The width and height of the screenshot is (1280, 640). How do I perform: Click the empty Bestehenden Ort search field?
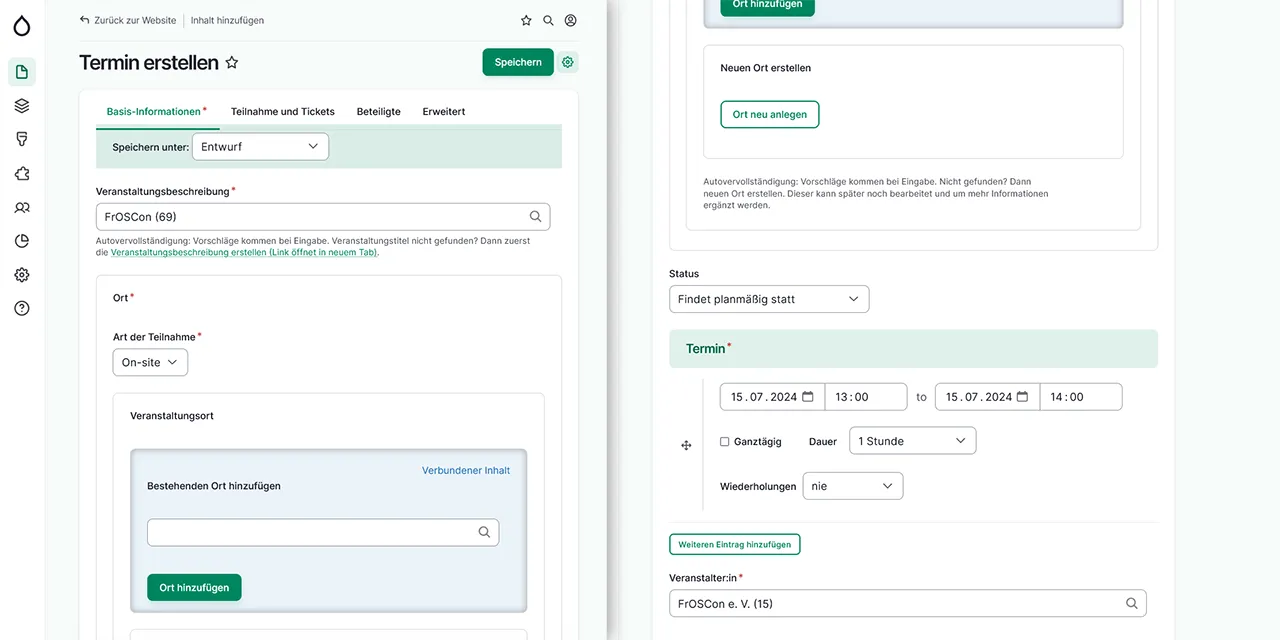click(323, 532)
